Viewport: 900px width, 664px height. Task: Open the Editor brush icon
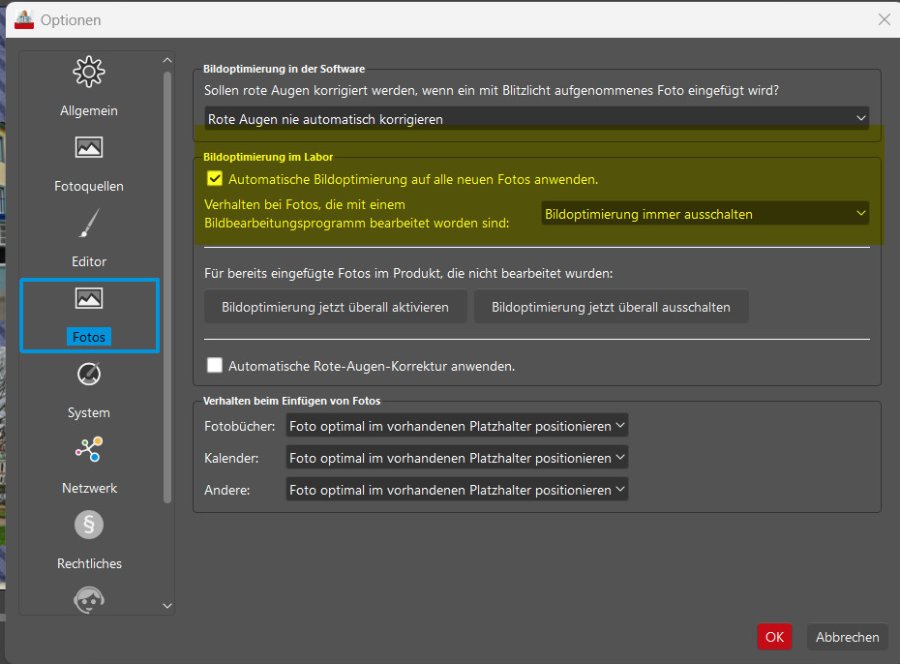point(89,224)
